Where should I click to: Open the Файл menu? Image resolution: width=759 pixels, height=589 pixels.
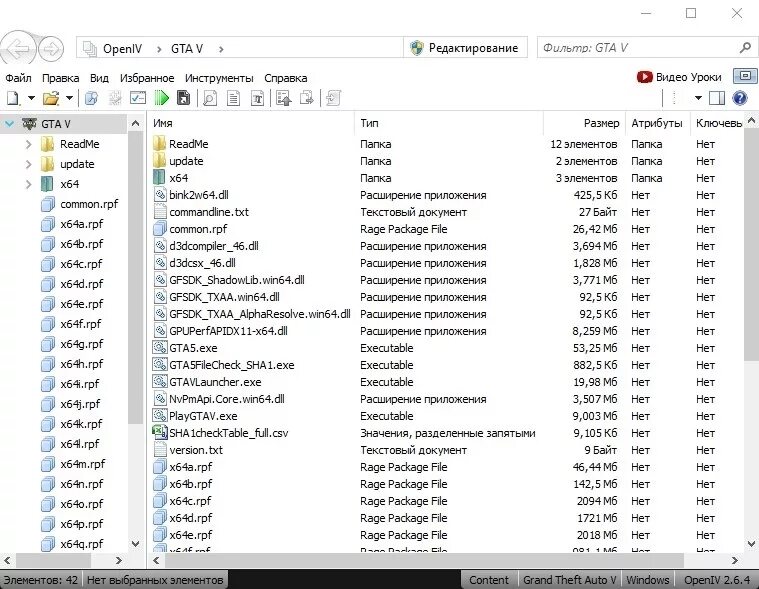coord(18,78)
